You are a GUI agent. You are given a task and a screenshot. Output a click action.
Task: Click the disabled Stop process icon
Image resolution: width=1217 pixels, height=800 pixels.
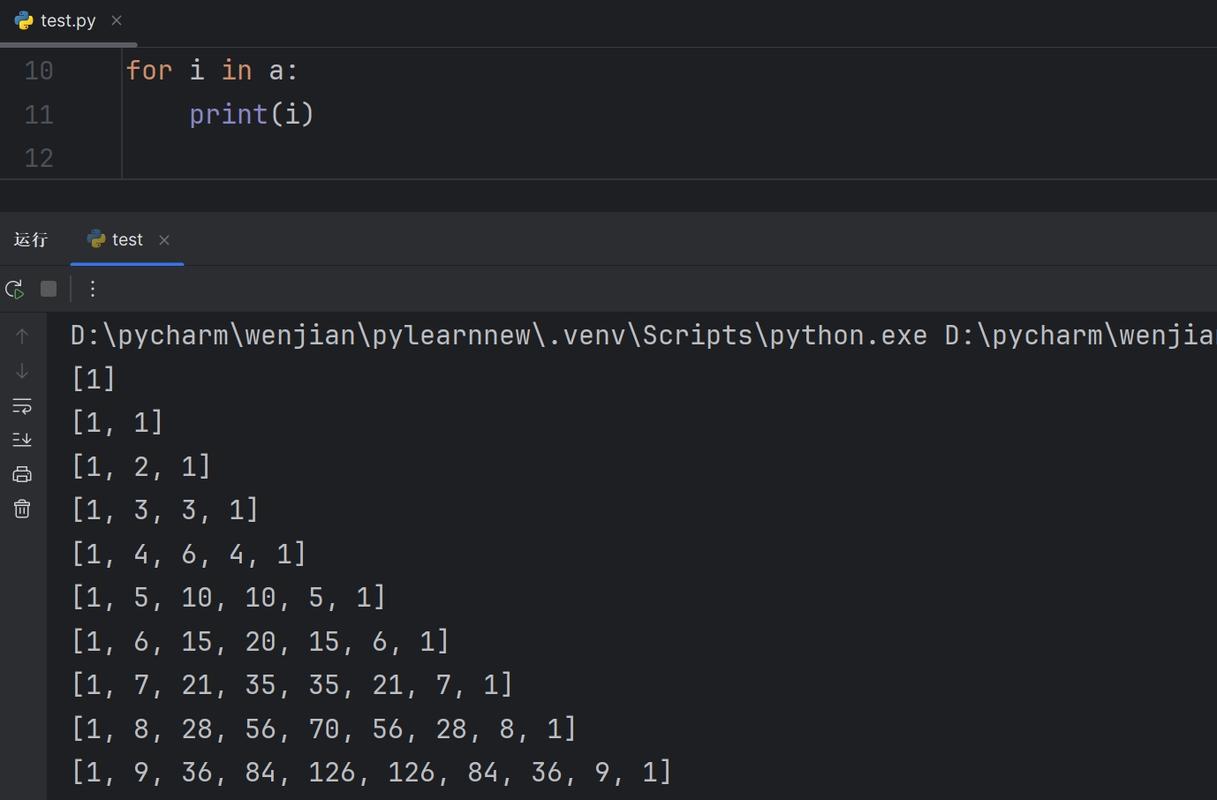[48, 288]
